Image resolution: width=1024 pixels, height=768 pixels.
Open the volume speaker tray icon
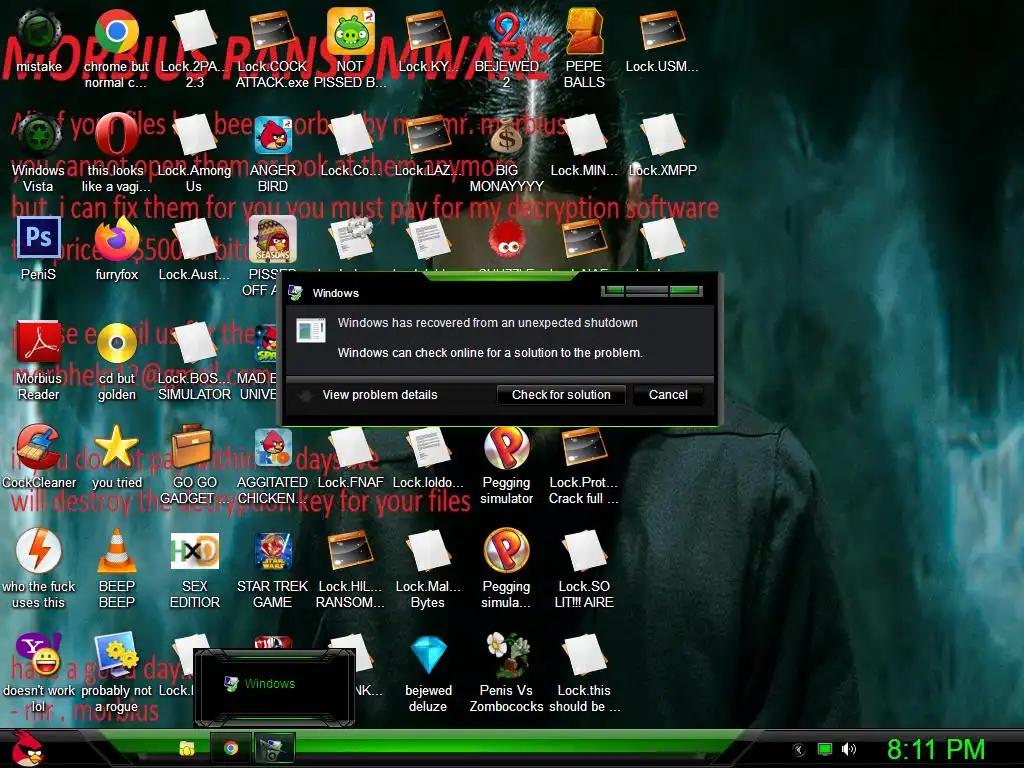point(848,749)
